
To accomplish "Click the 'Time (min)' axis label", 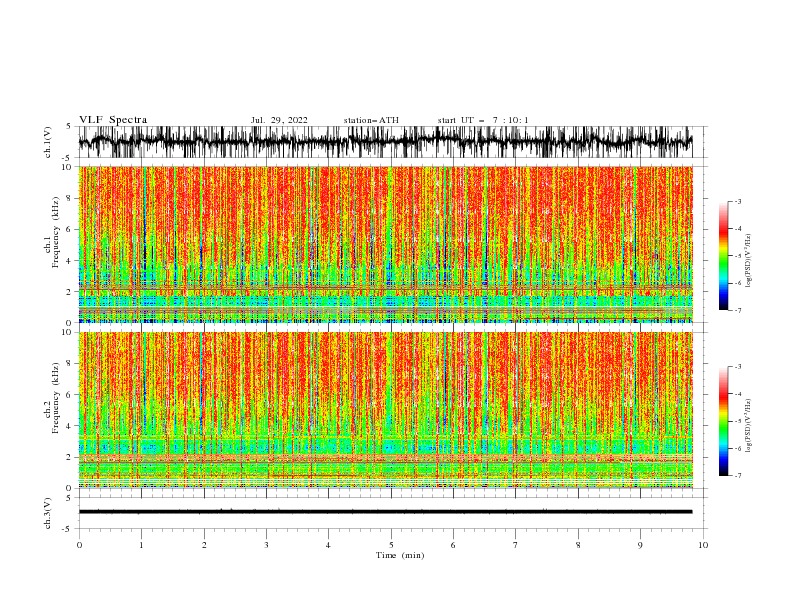I will [x=400, y=555].
